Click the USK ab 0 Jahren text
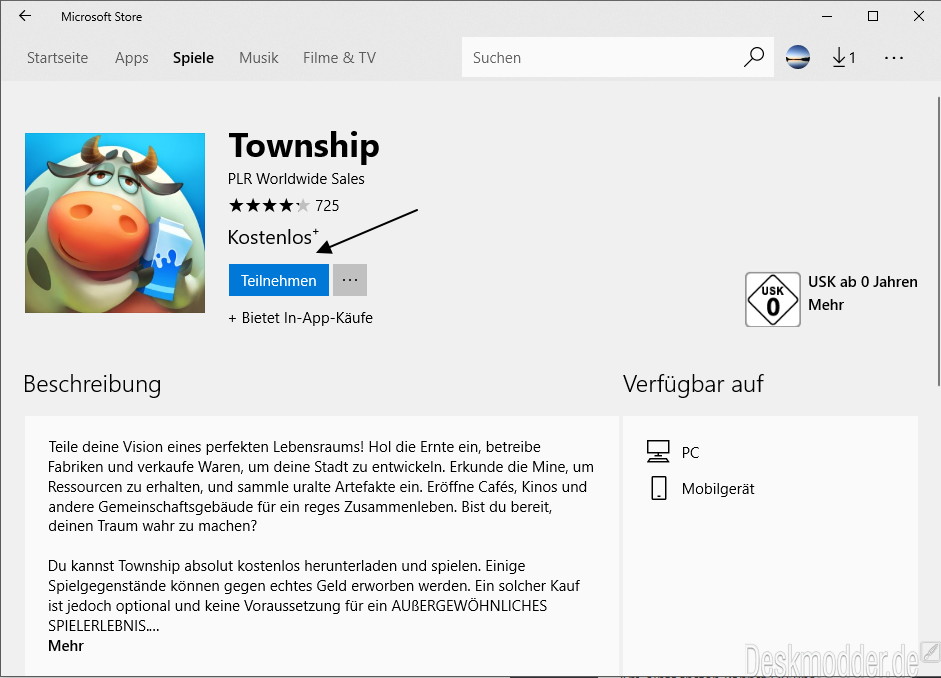Screen dimensions: 941x678 coord(862,282)
